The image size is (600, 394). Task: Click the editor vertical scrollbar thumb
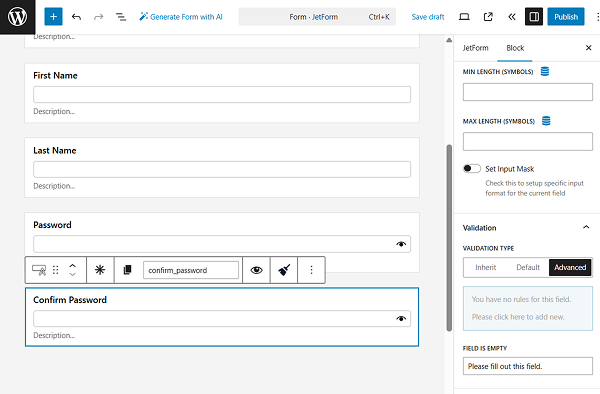point(449,238)
